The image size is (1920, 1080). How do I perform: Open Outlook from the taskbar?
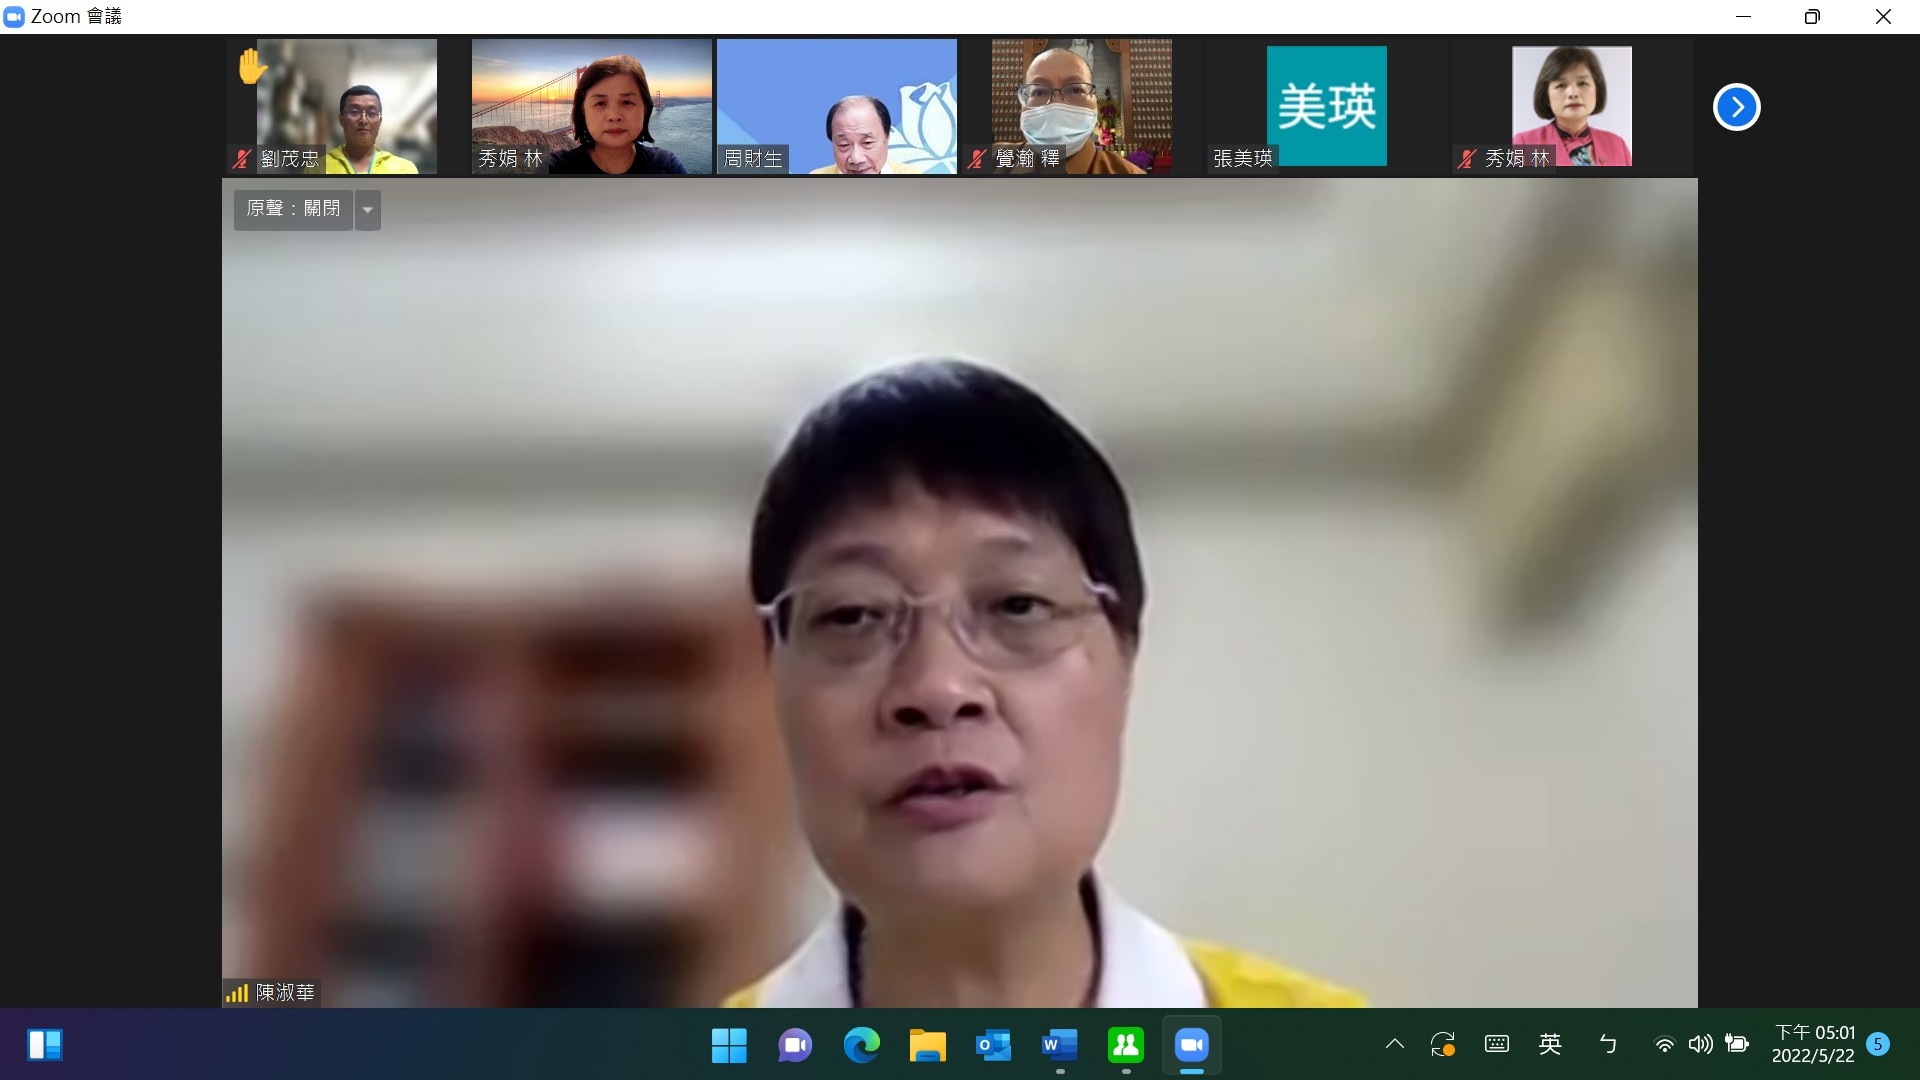pos(993,1045)
